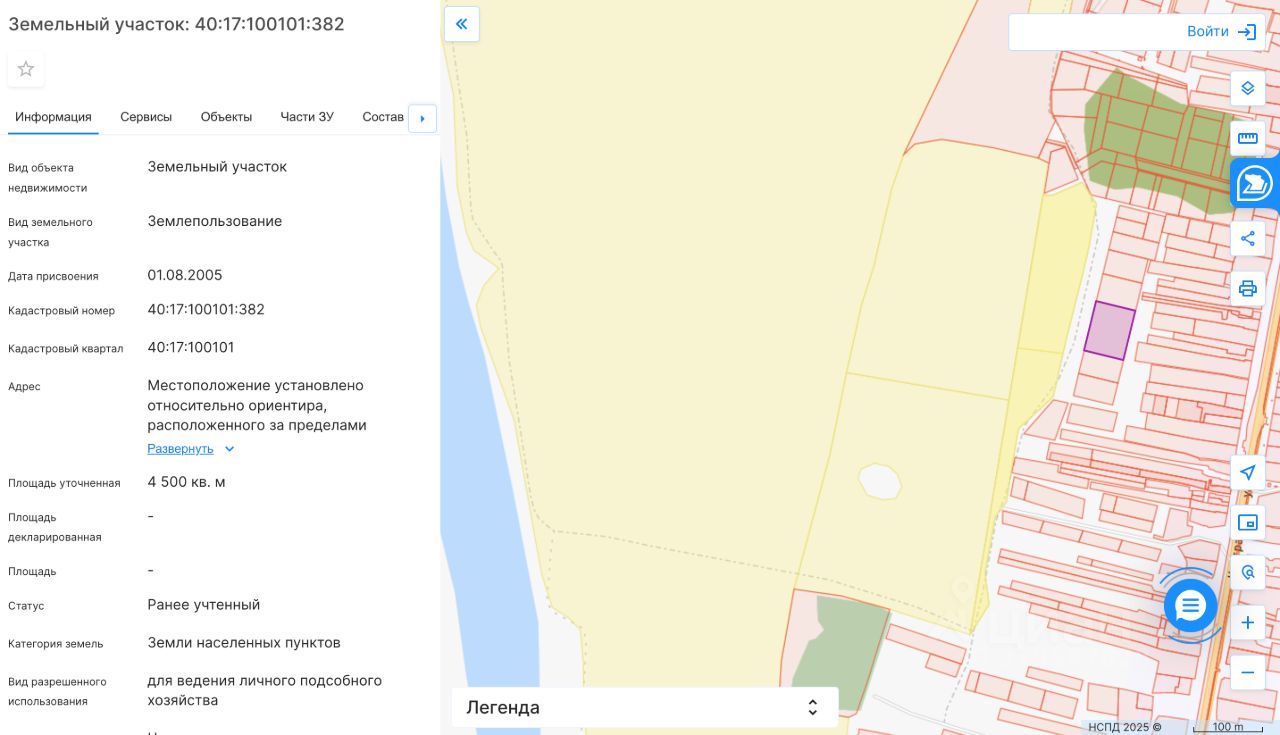1280x735 pixels.
Task: Open the share map option
Action: [1247, 239]
